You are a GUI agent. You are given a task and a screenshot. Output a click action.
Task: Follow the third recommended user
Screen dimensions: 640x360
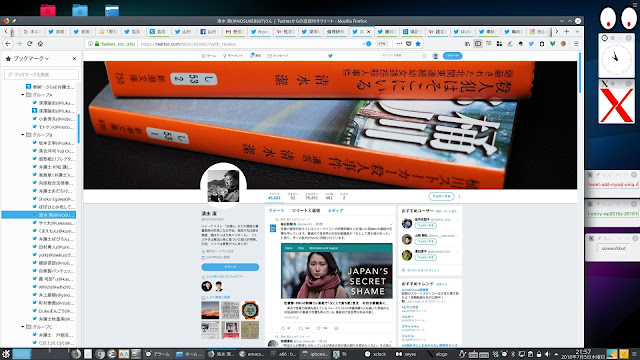coord(426,258)
